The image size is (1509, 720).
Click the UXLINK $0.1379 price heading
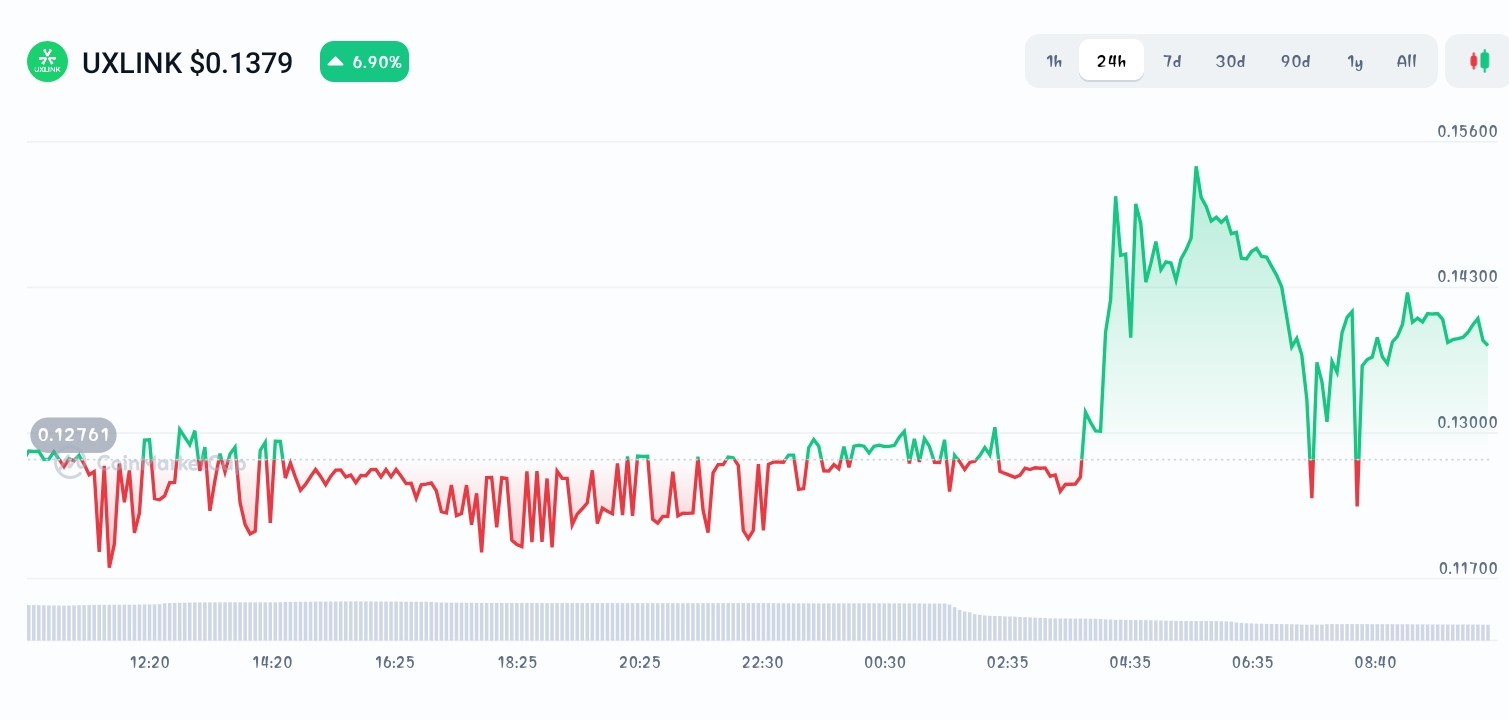186,62
